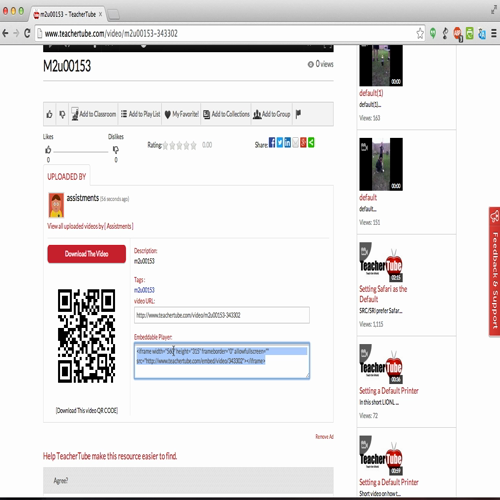Click the m2u00153 tag link
Image resolution: width=500 pixels, height=500 pixels.
click(144, 290)
